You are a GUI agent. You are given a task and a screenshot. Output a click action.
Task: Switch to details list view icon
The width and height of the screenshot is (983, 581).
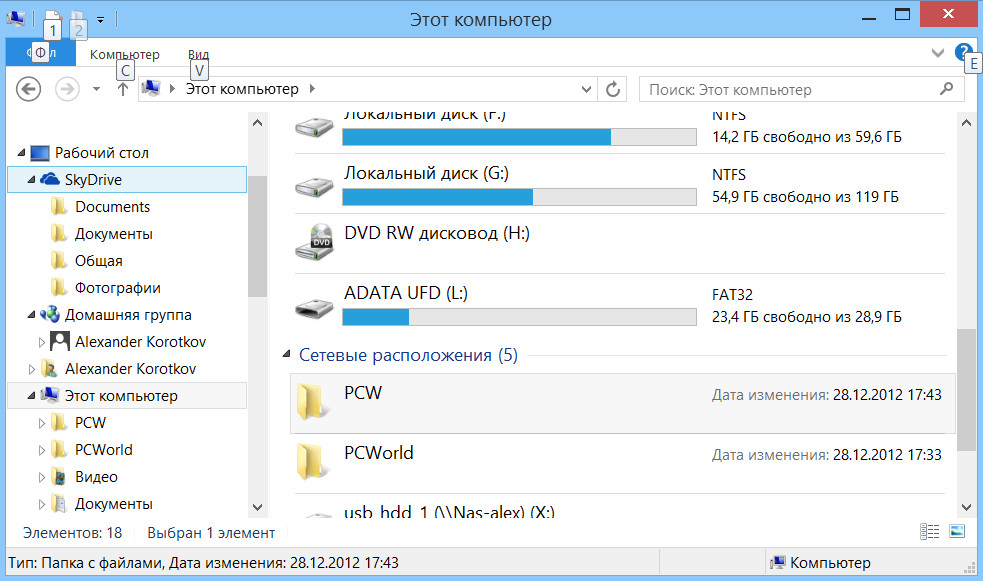929,532
